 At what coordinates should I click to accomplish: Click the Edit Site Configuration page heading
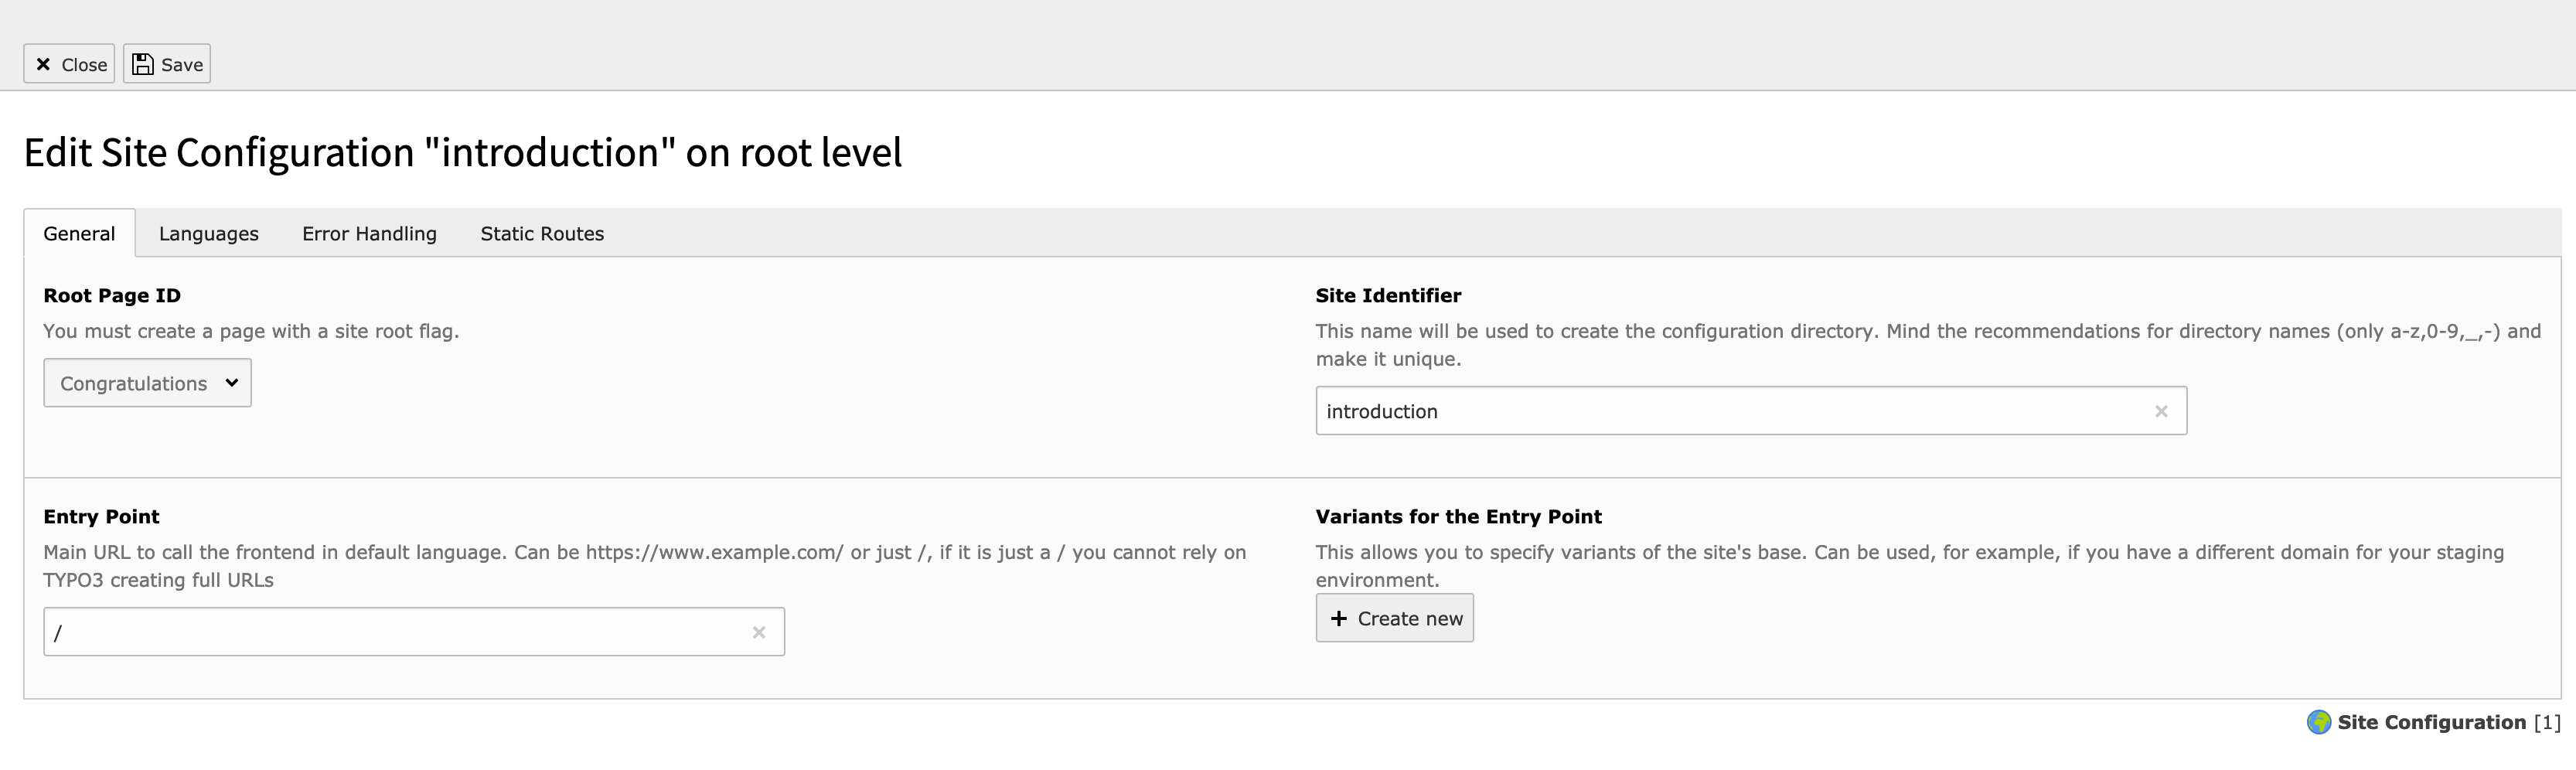coord(462,153)
